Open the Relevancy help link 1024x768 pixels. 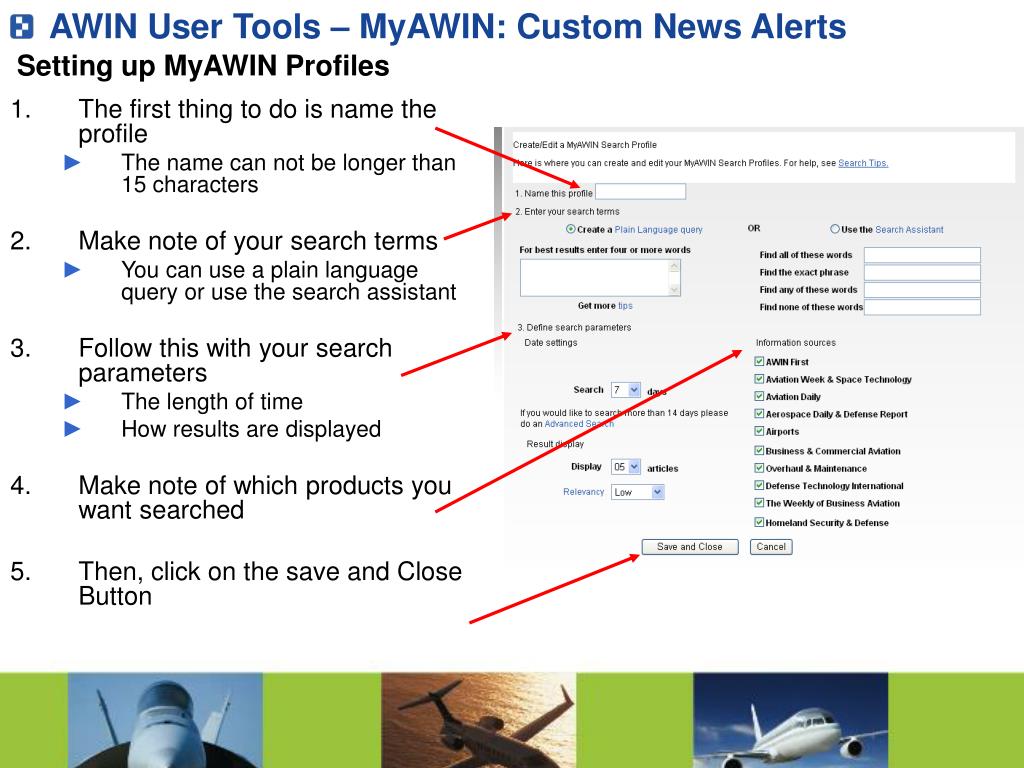point(583,492)
